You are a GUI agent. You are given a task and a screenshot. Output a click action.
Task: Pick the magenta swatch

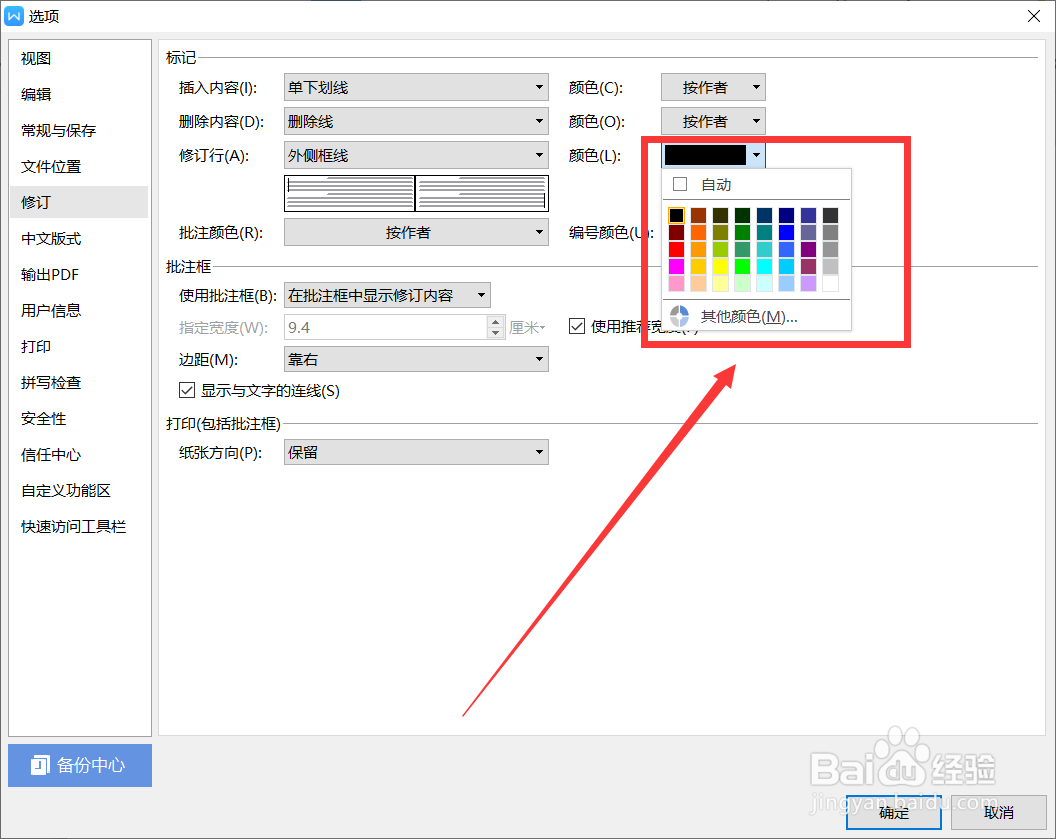676,267
